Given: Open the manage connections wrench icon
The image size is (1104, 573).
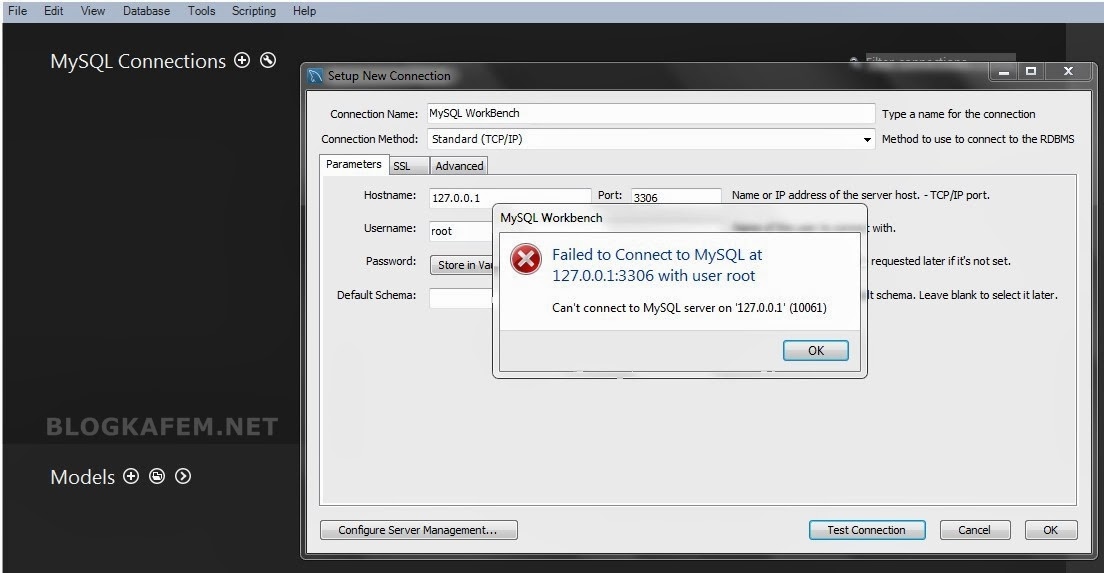Looking at the screenshot, I should (268, 61).
